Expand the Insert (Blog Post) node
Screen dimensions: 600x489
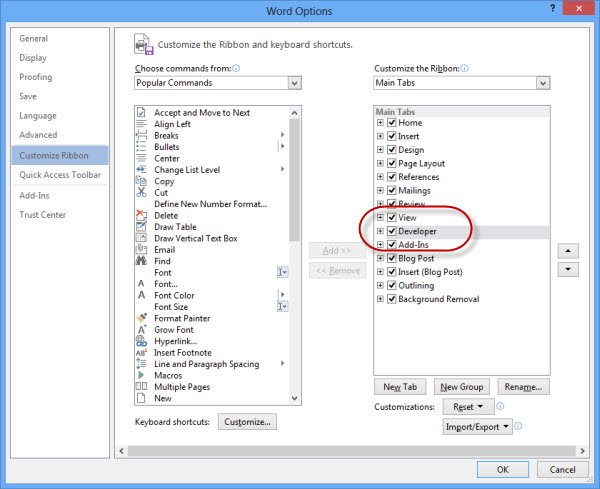point(380,272)
